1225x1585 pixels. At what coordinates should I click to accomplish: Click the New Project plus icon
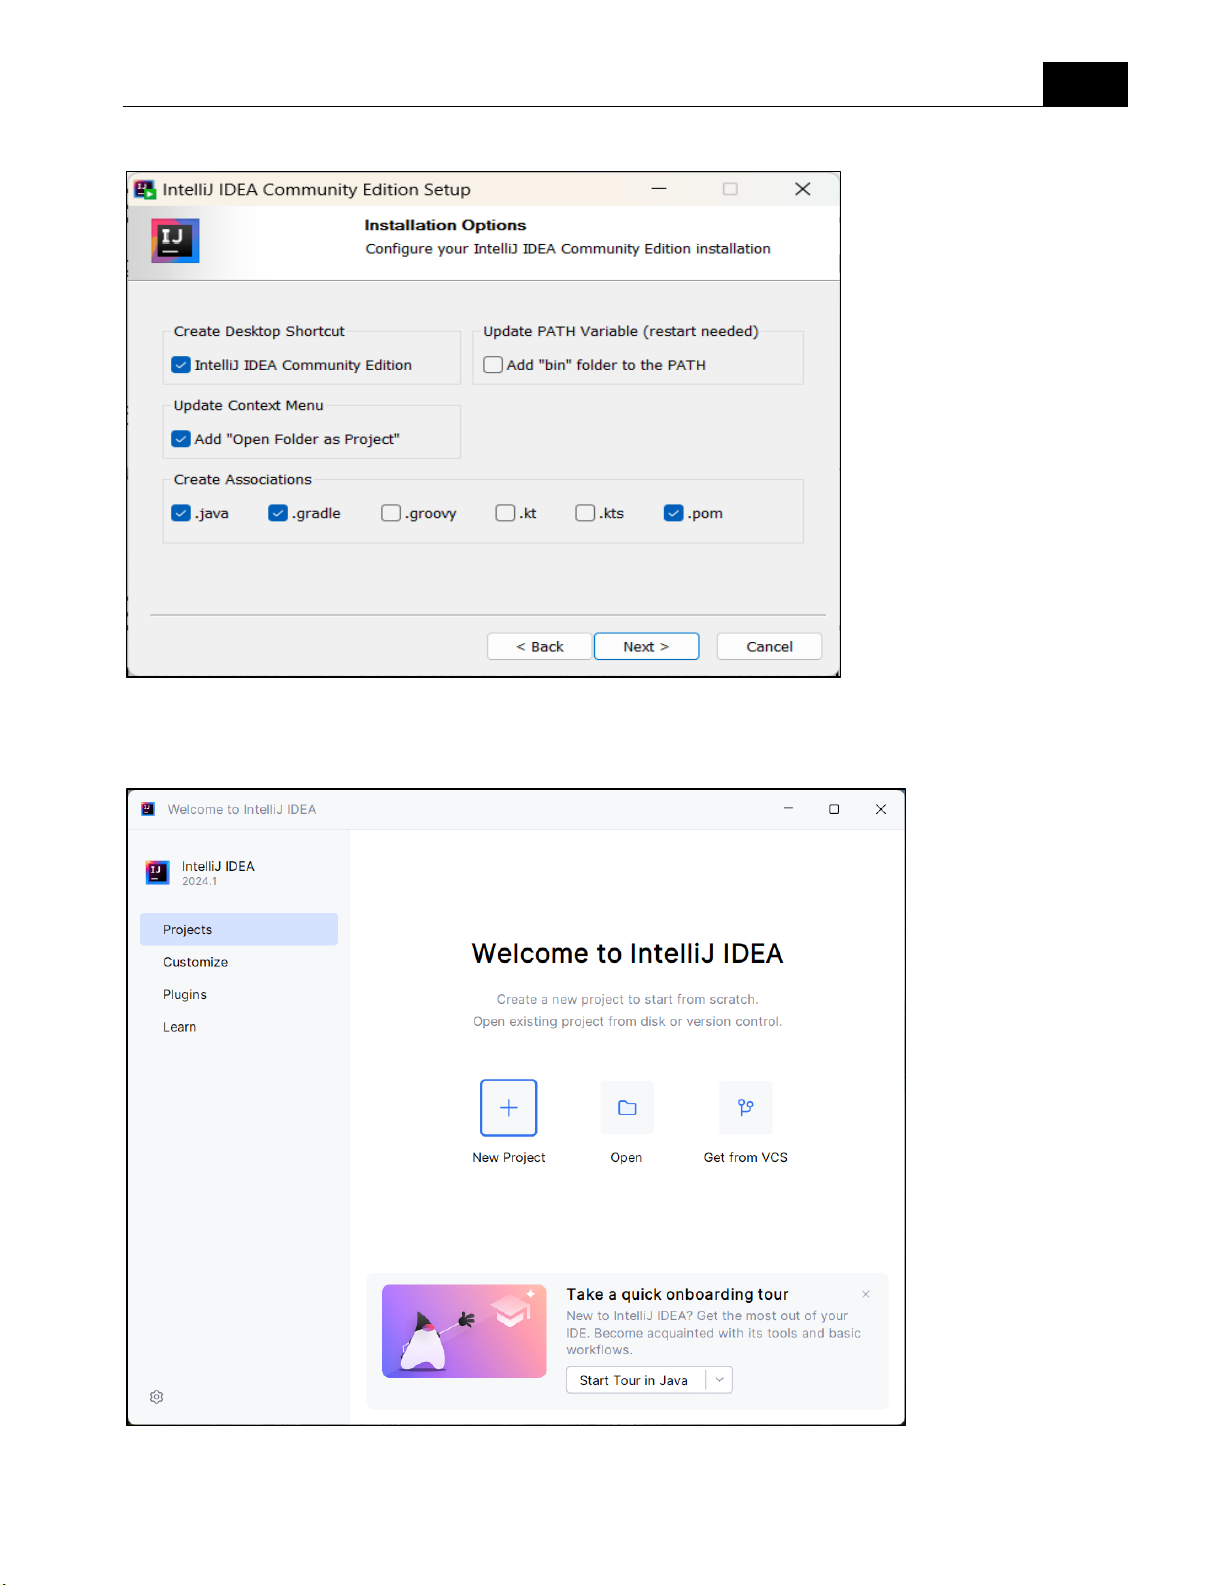508,1107
